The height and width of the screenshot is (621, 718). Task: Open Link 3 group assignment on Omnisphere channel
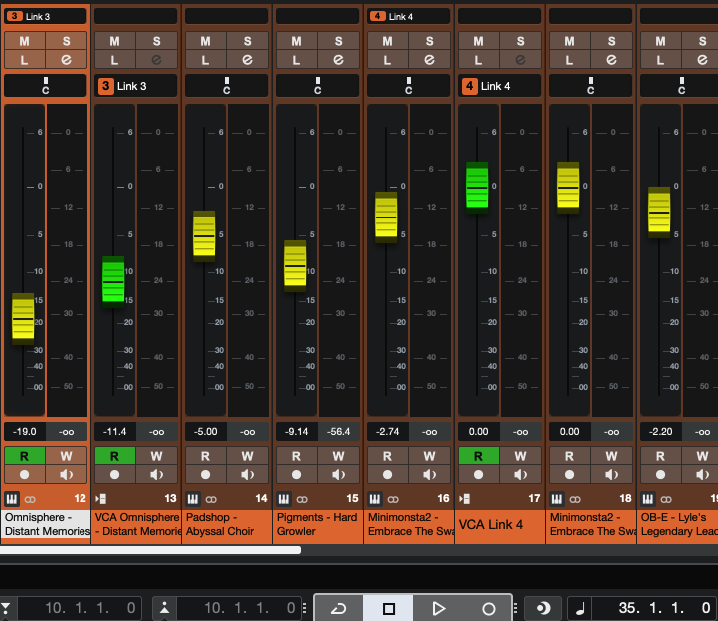[x=44, y=16]
